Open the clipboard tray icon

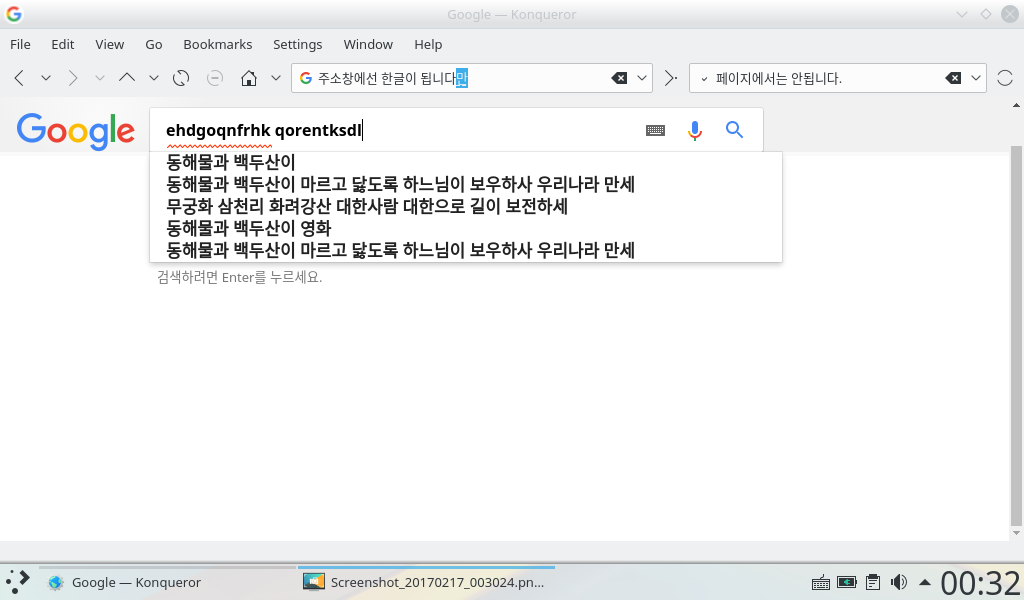click(x=872, y=582)
